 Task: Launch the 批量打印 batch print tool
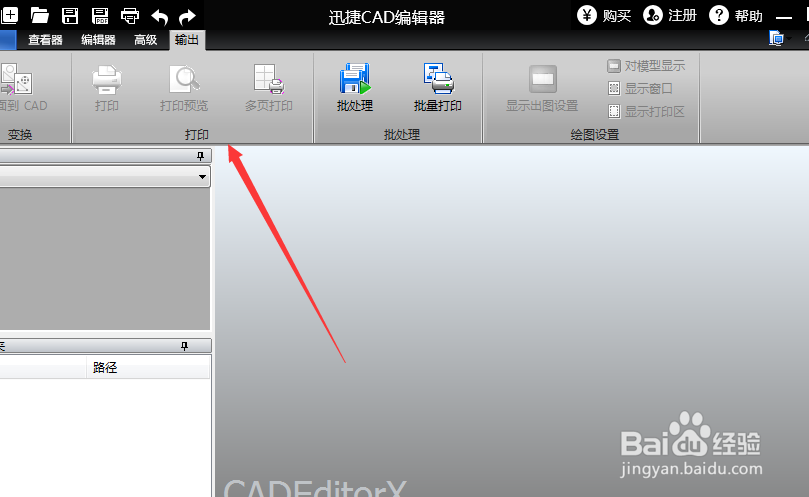pyautogui.click(x=438, y=88)
